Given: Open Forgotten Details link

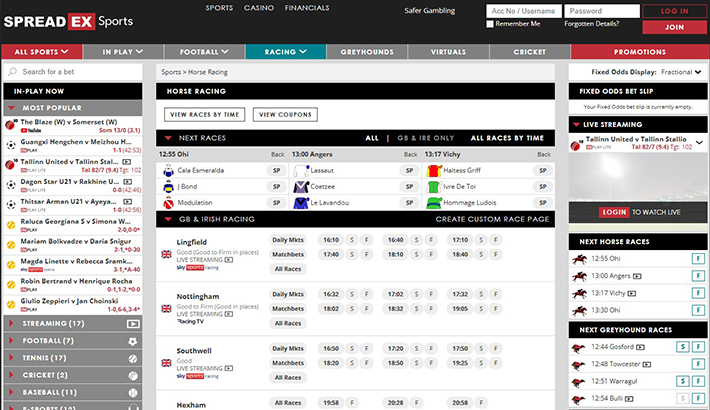Looking at the screenshot, I should [591, 24].
